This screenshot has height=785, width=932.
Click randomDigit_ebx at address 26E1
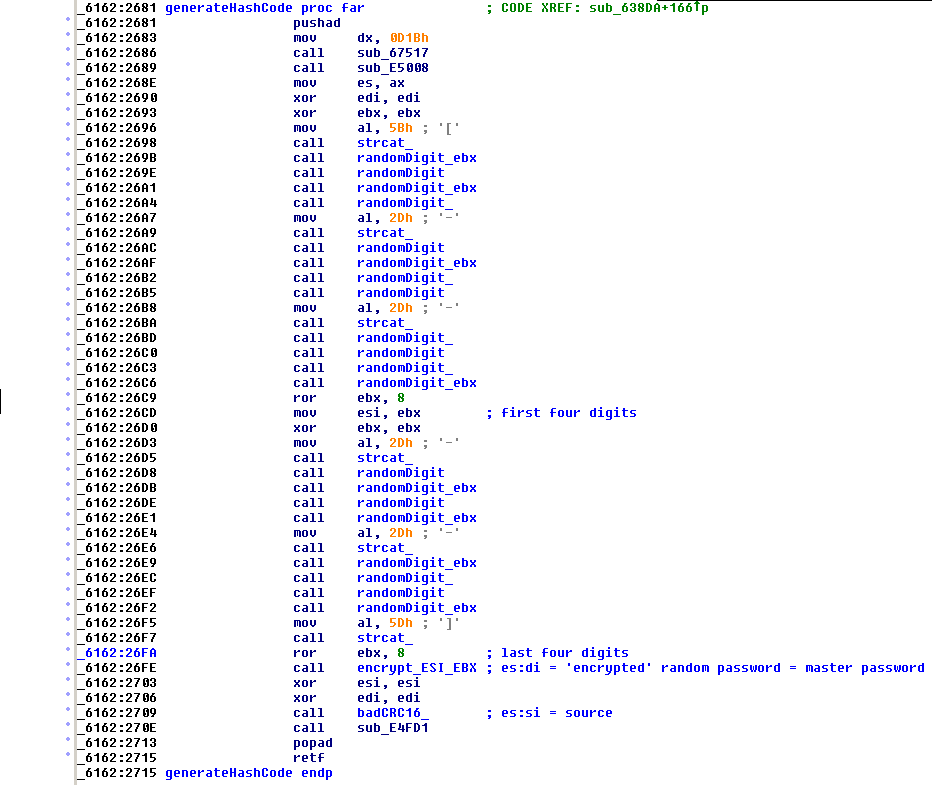pyautogui.click(x=417, y=518)
